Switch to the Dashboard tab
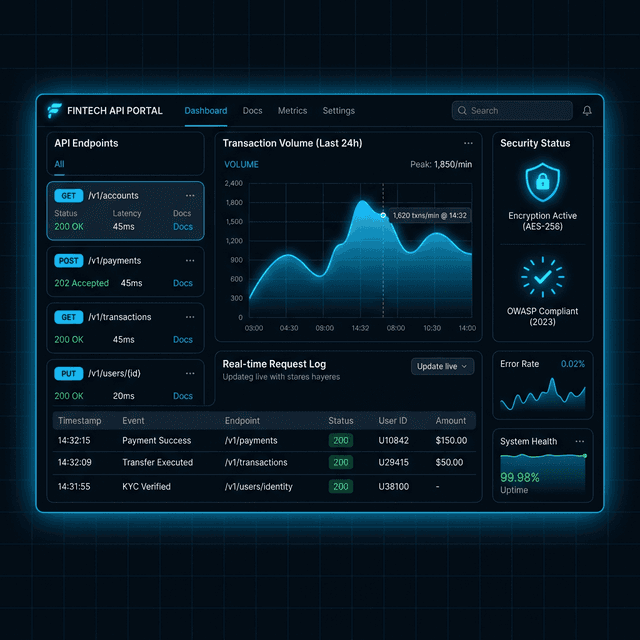The image size is (640, 640). [206, 111]
